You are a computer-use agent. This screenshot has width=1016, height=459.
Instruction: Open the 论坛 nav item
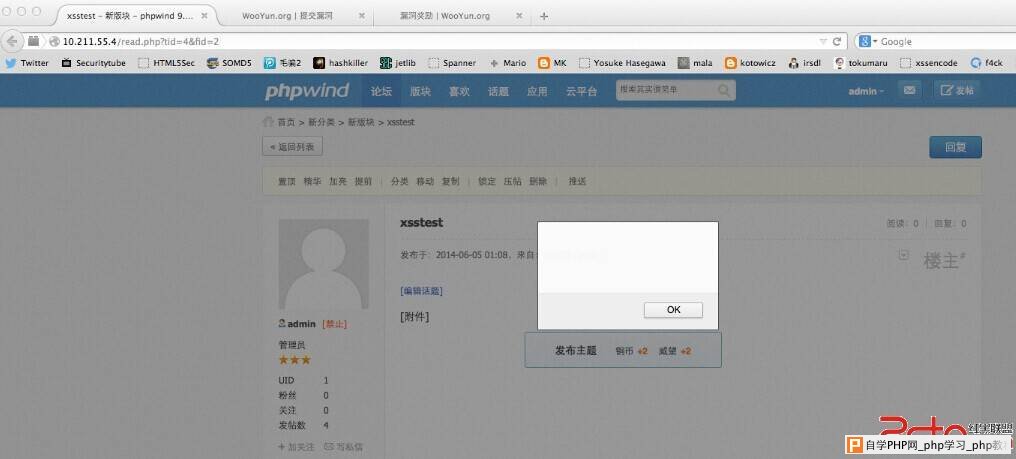pyautogui.click(x=381, y=91)
